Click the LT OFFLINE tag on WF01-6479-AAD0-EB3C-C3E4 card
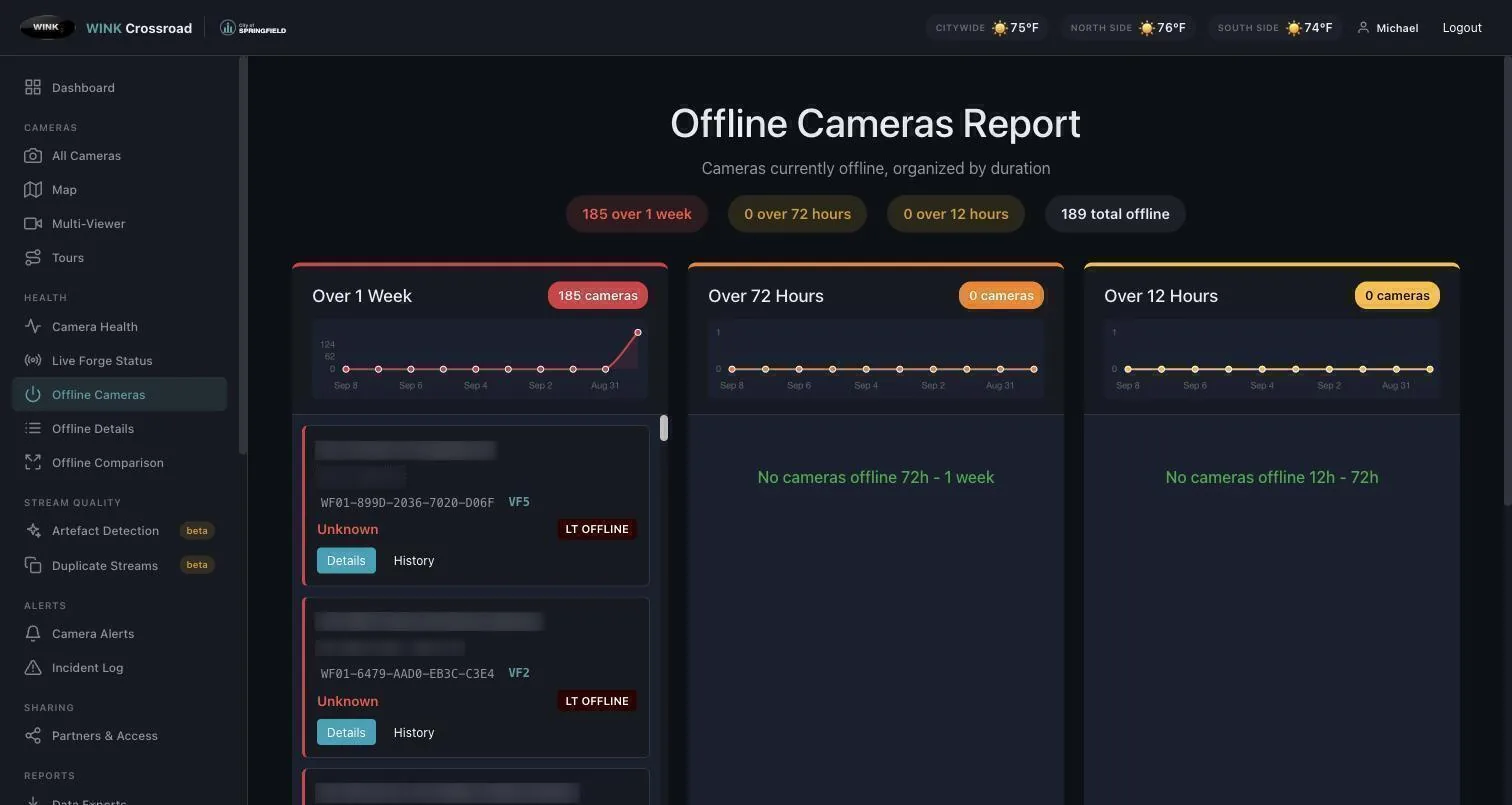This screenshot has width=1512, height=805. tap(597, 702)
